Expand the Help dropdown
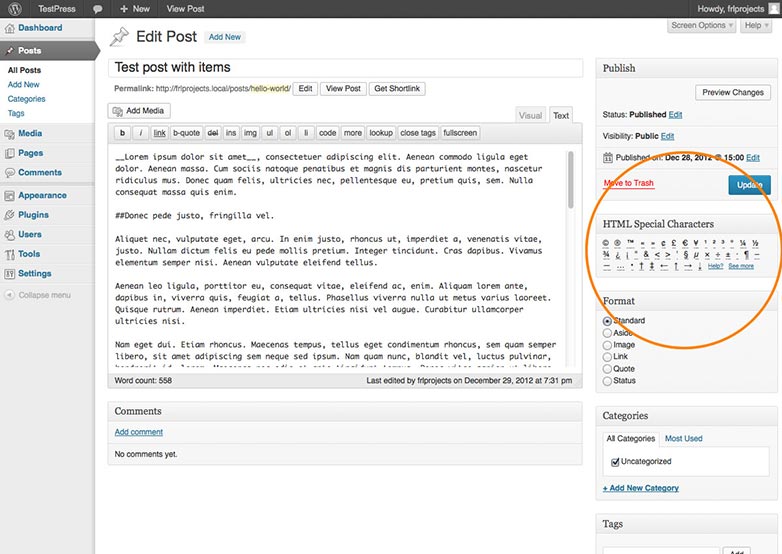 click(757, 25)
